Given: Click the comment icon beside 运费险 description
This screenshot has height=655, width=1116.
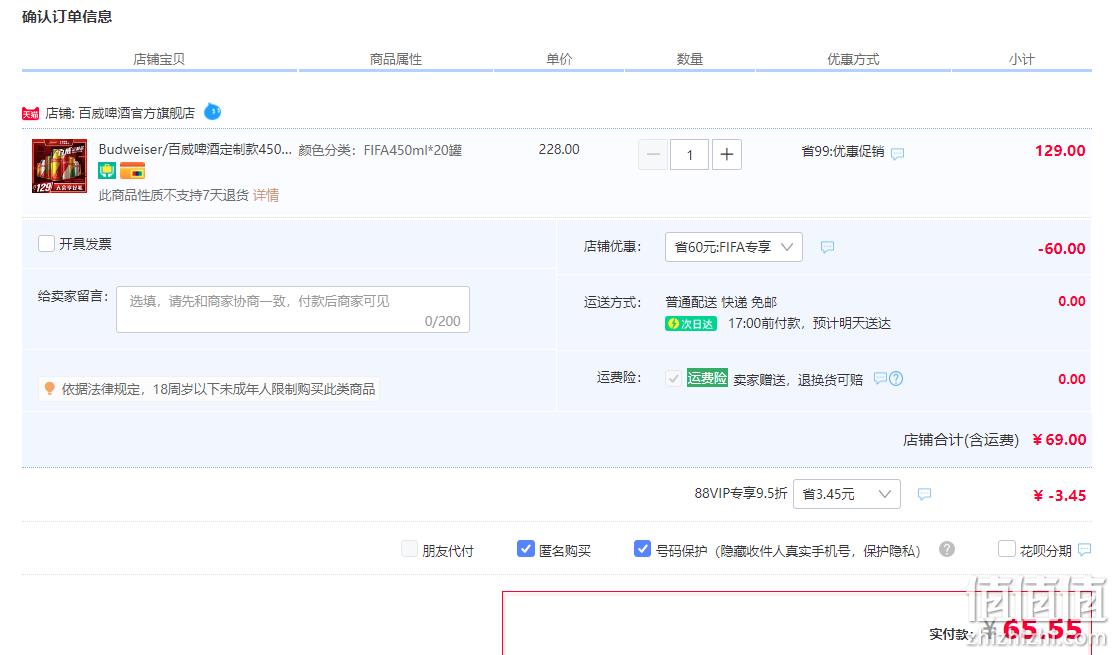Looking at the screenshot, I should 880,378.
